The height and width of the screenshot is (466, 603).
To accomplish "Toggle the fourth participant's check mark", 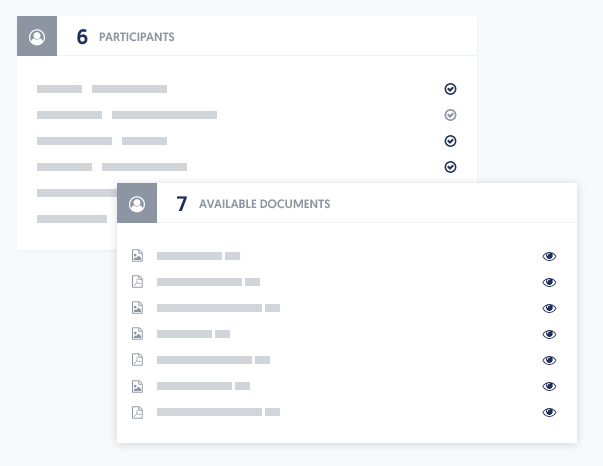I will tap(450, 167).
